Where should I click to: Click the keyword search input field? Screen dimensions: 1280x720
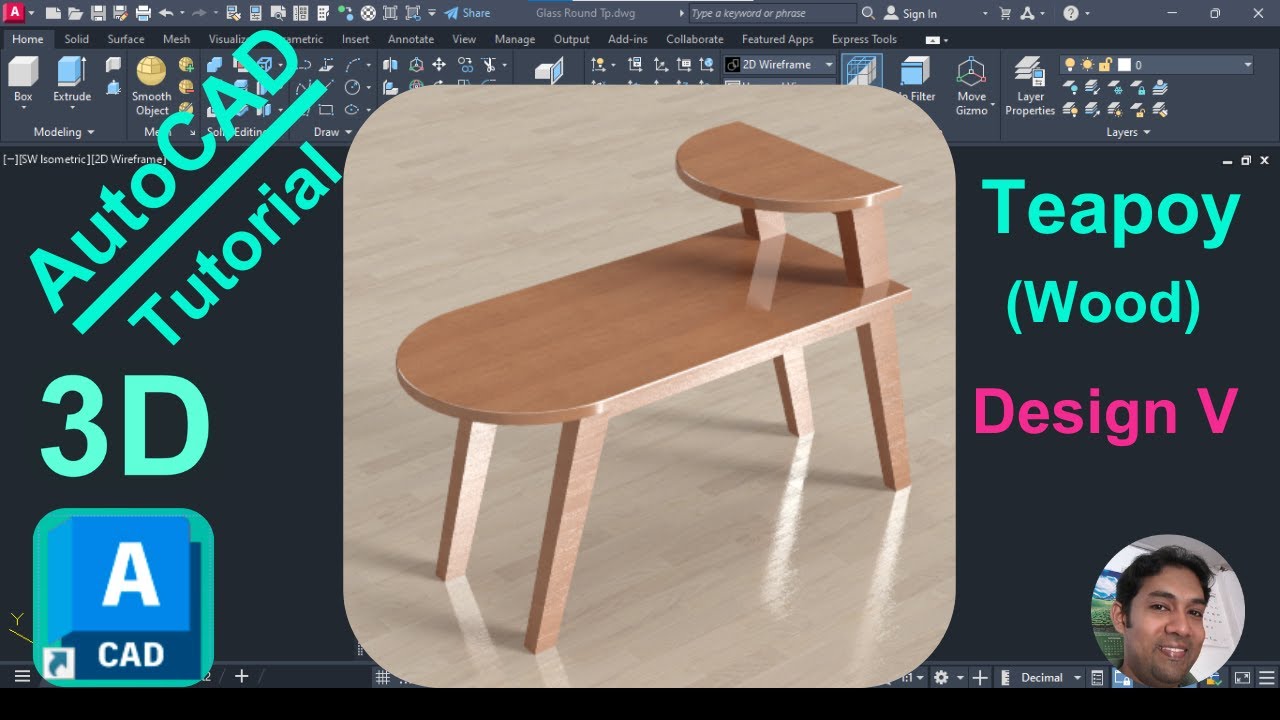(772, 13)
